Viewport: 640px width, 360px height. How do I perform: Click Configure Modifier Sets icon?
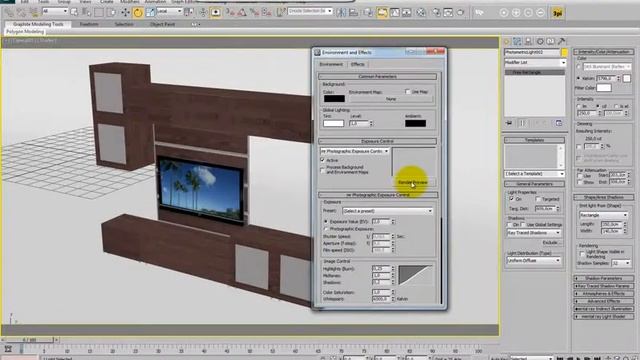pos(559,123)
